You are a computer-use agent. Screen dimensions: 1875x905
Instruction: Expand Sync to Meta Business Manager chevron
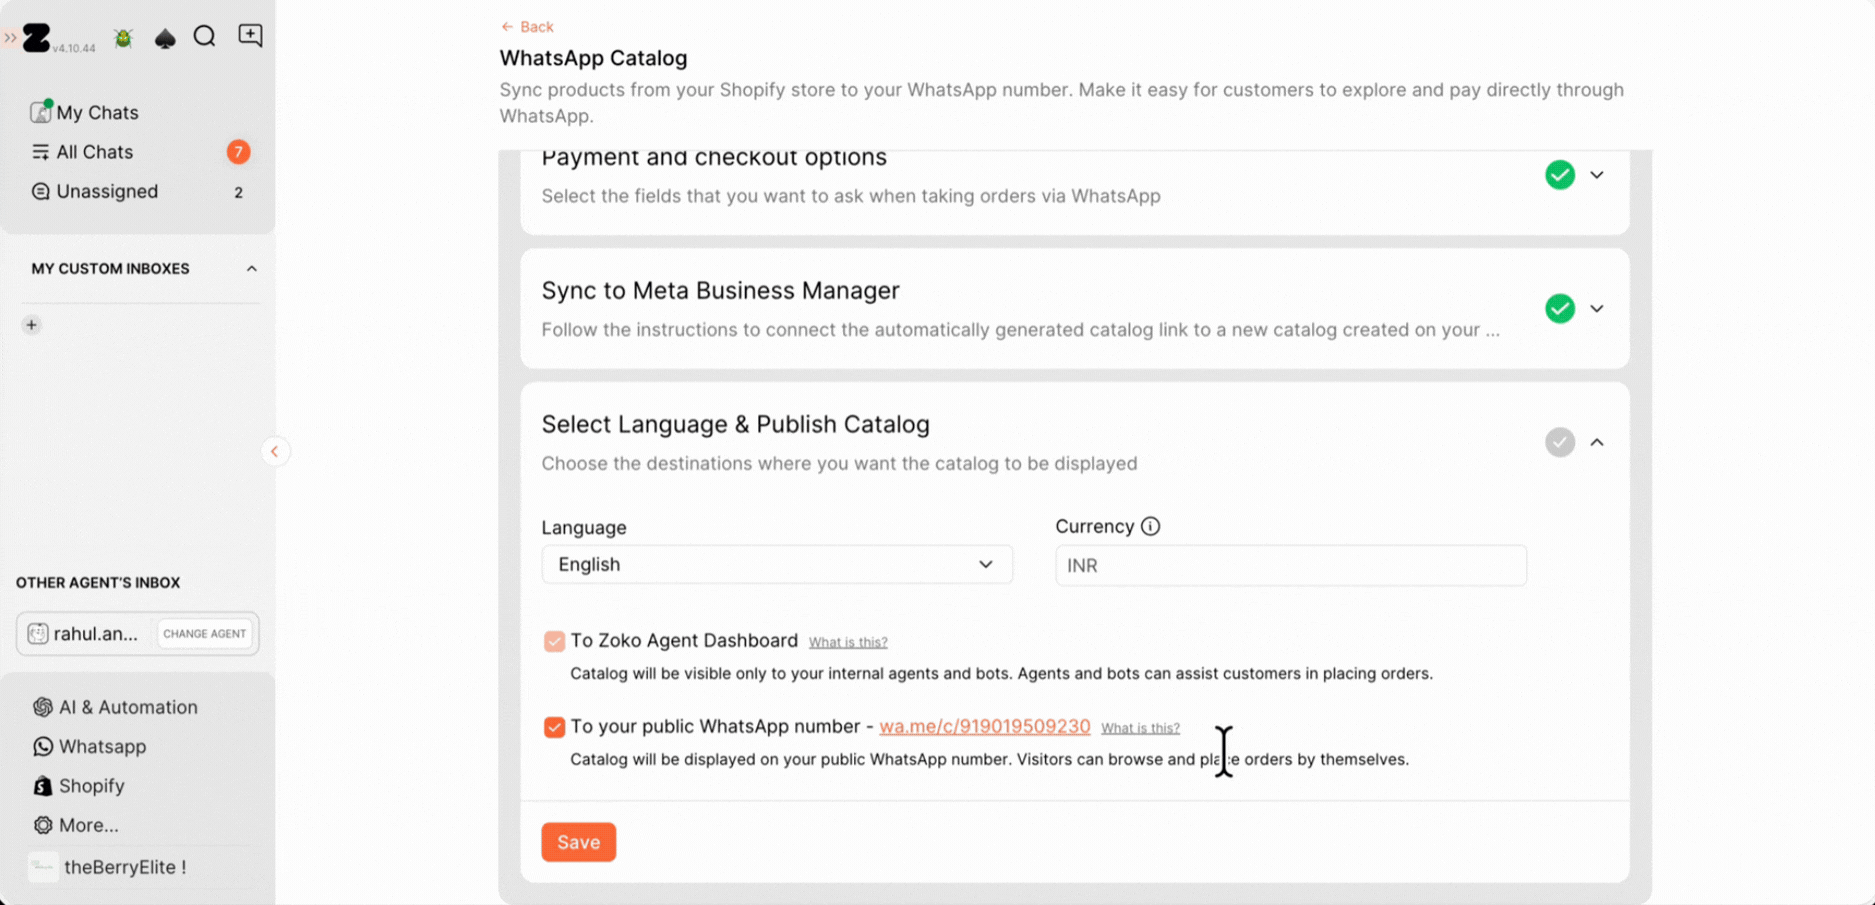point(1597,309)
